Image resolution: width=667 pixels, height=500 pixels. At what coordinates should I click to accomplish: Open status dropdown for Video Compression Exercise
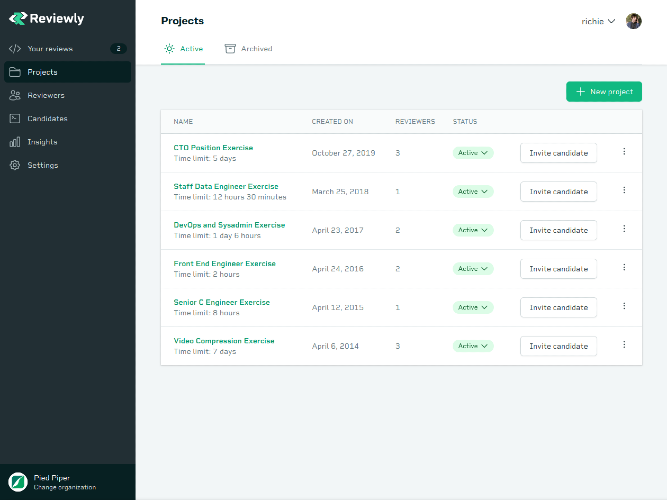pos(473,346)
